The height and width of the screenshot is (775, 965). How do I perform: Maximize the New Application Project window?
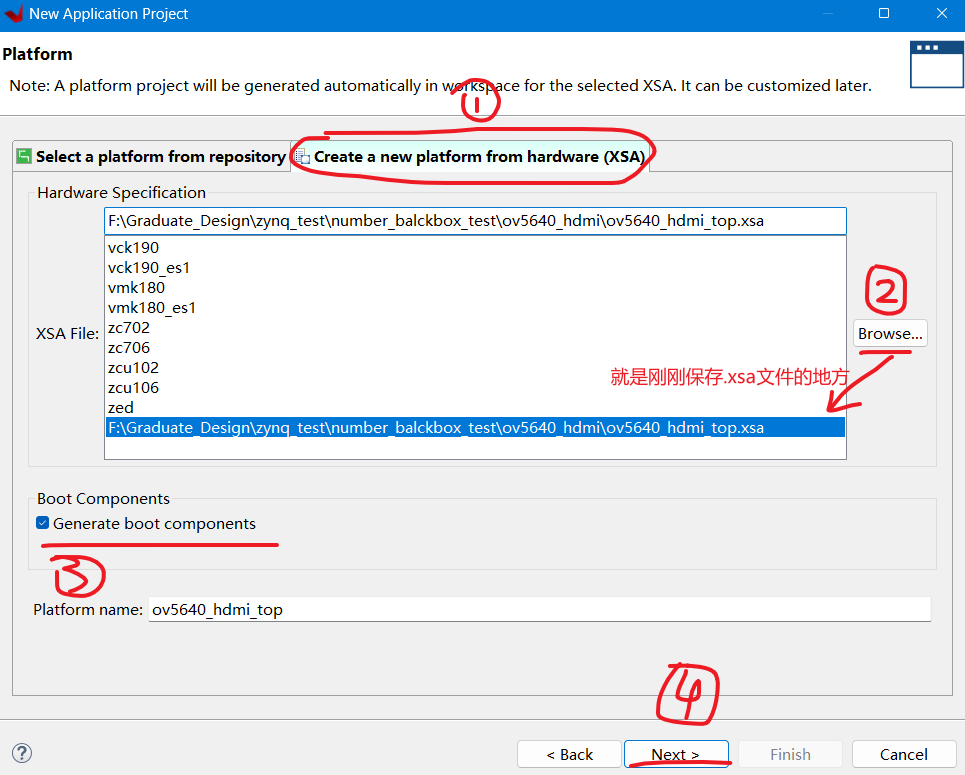[884, 14]
